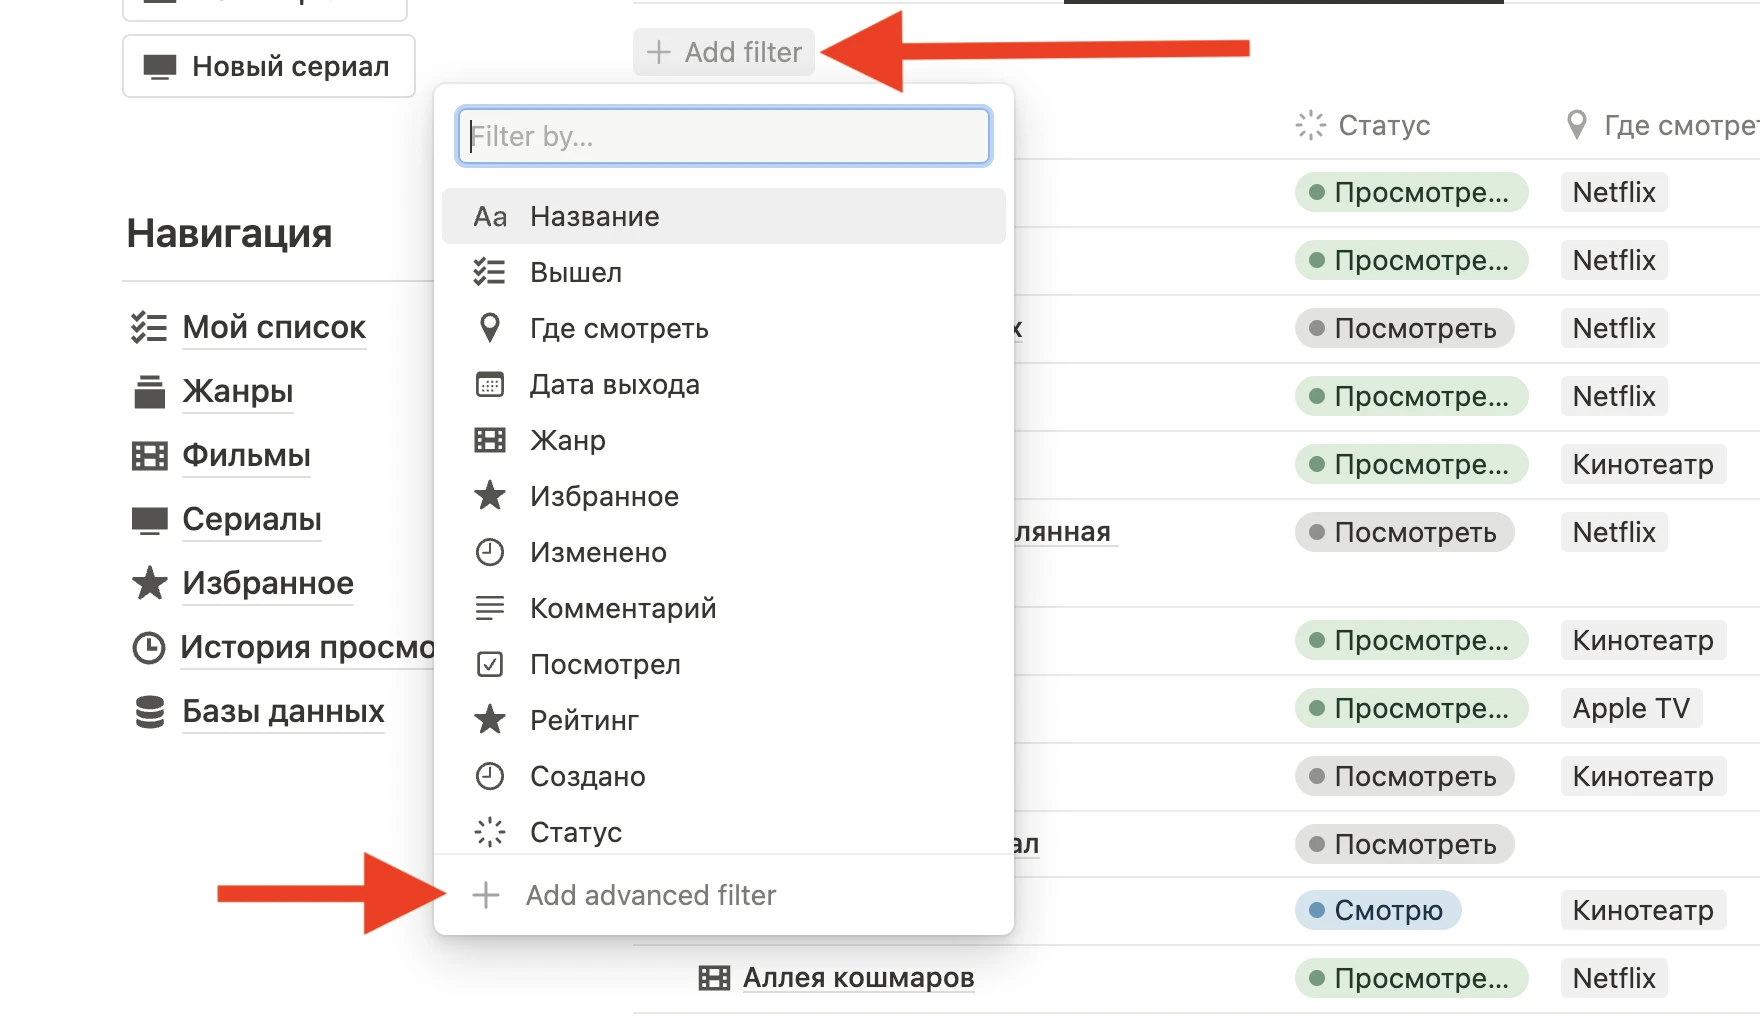The image size is (1760, 1016).
Task: Select Дата выхода filter property
Action: pos(724,384)
